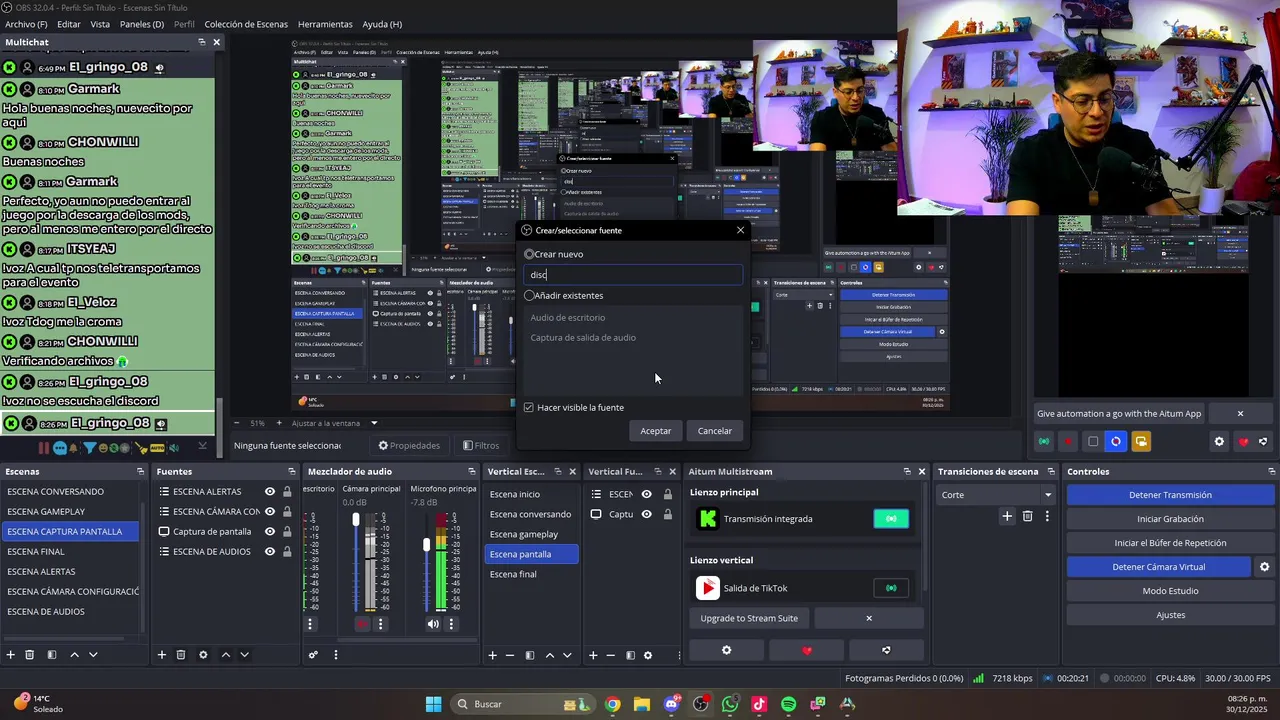Unmute the Cámara principal channel
Image resolution: width=1280 pixels, height=720 pixels.
(x=362, y=624)
